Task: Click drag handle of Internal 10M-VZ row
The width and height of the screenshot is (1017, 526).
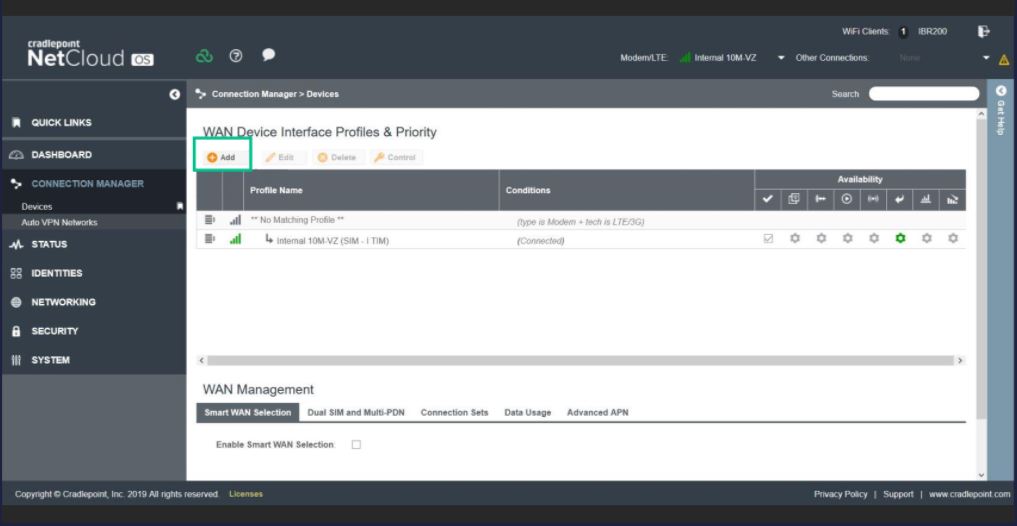Action: coord(209,239)
